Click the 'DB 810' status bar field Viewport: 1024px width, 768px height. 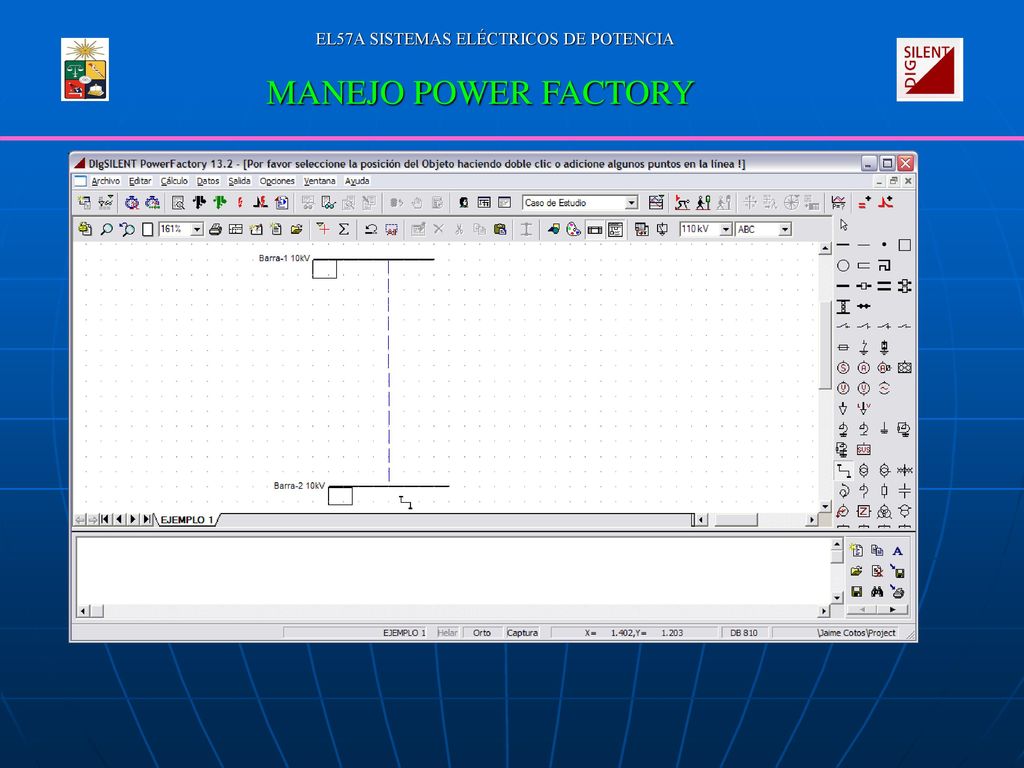744,633
